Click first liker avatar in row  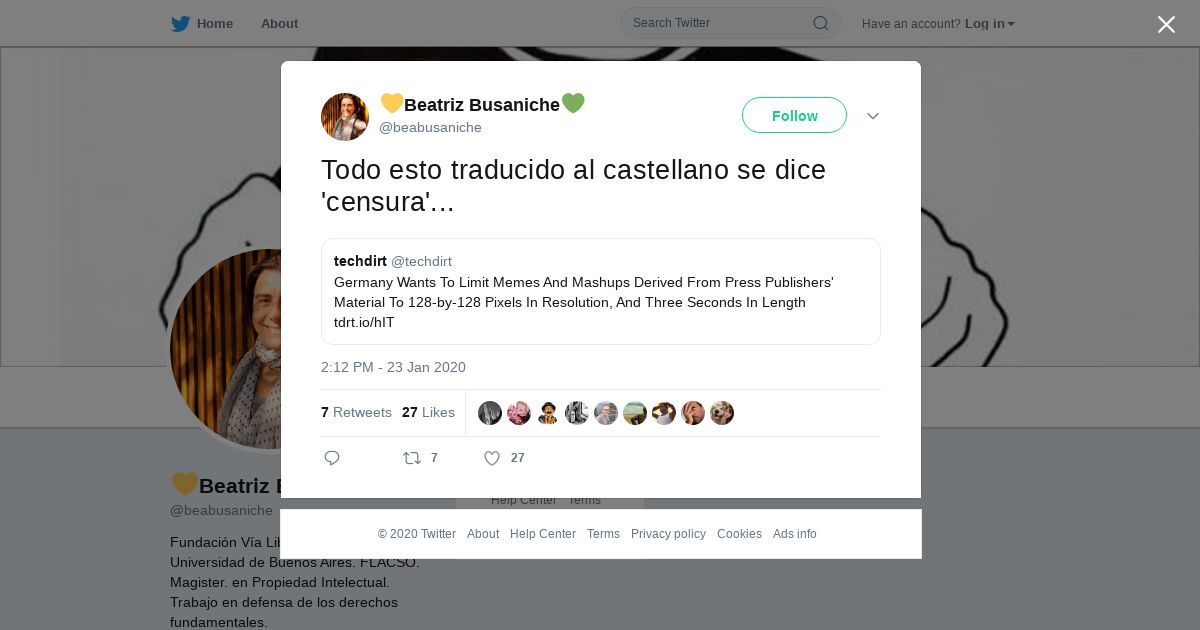[490, 413]
